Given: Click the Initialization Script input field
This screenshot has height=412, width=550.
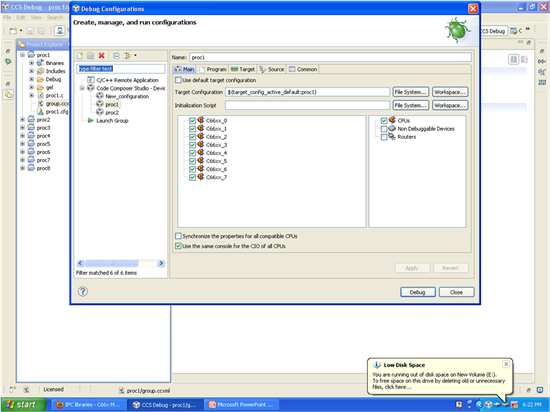Looking at the screenshot, I should [x=307, y=105].
